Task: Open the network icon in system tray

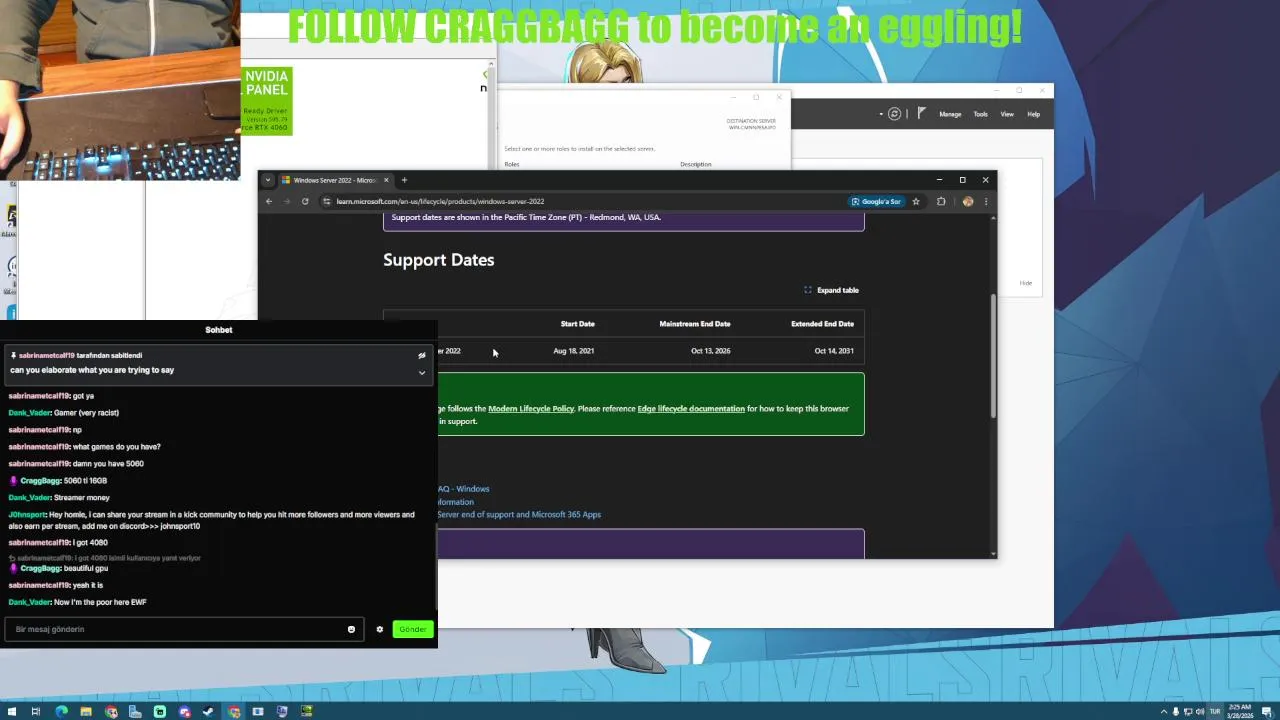Action: 1188,712
